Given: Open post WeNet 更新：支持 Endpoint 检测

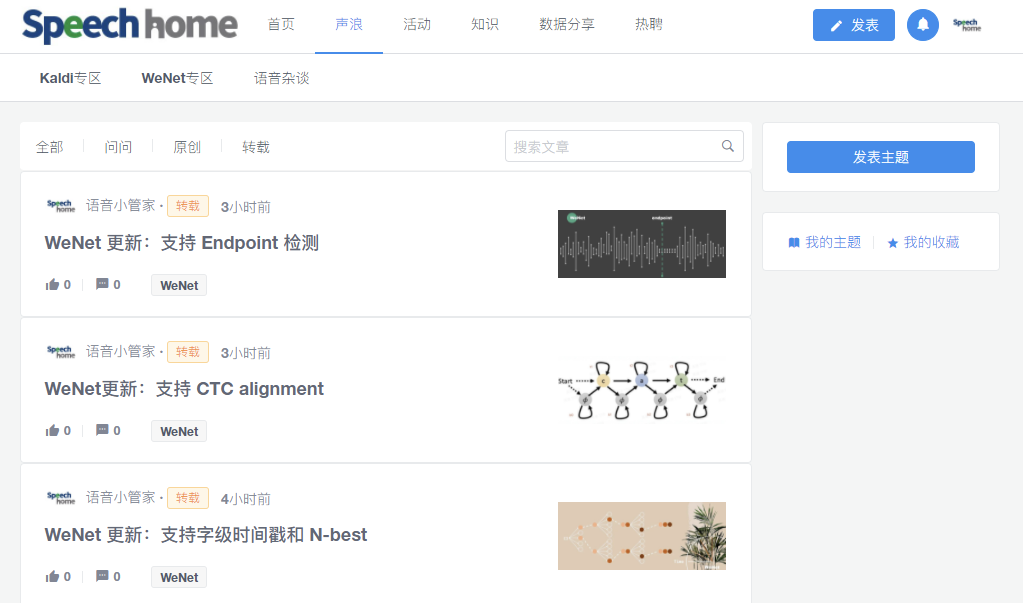Looking at the screenshot, I should tap(181, 243).
